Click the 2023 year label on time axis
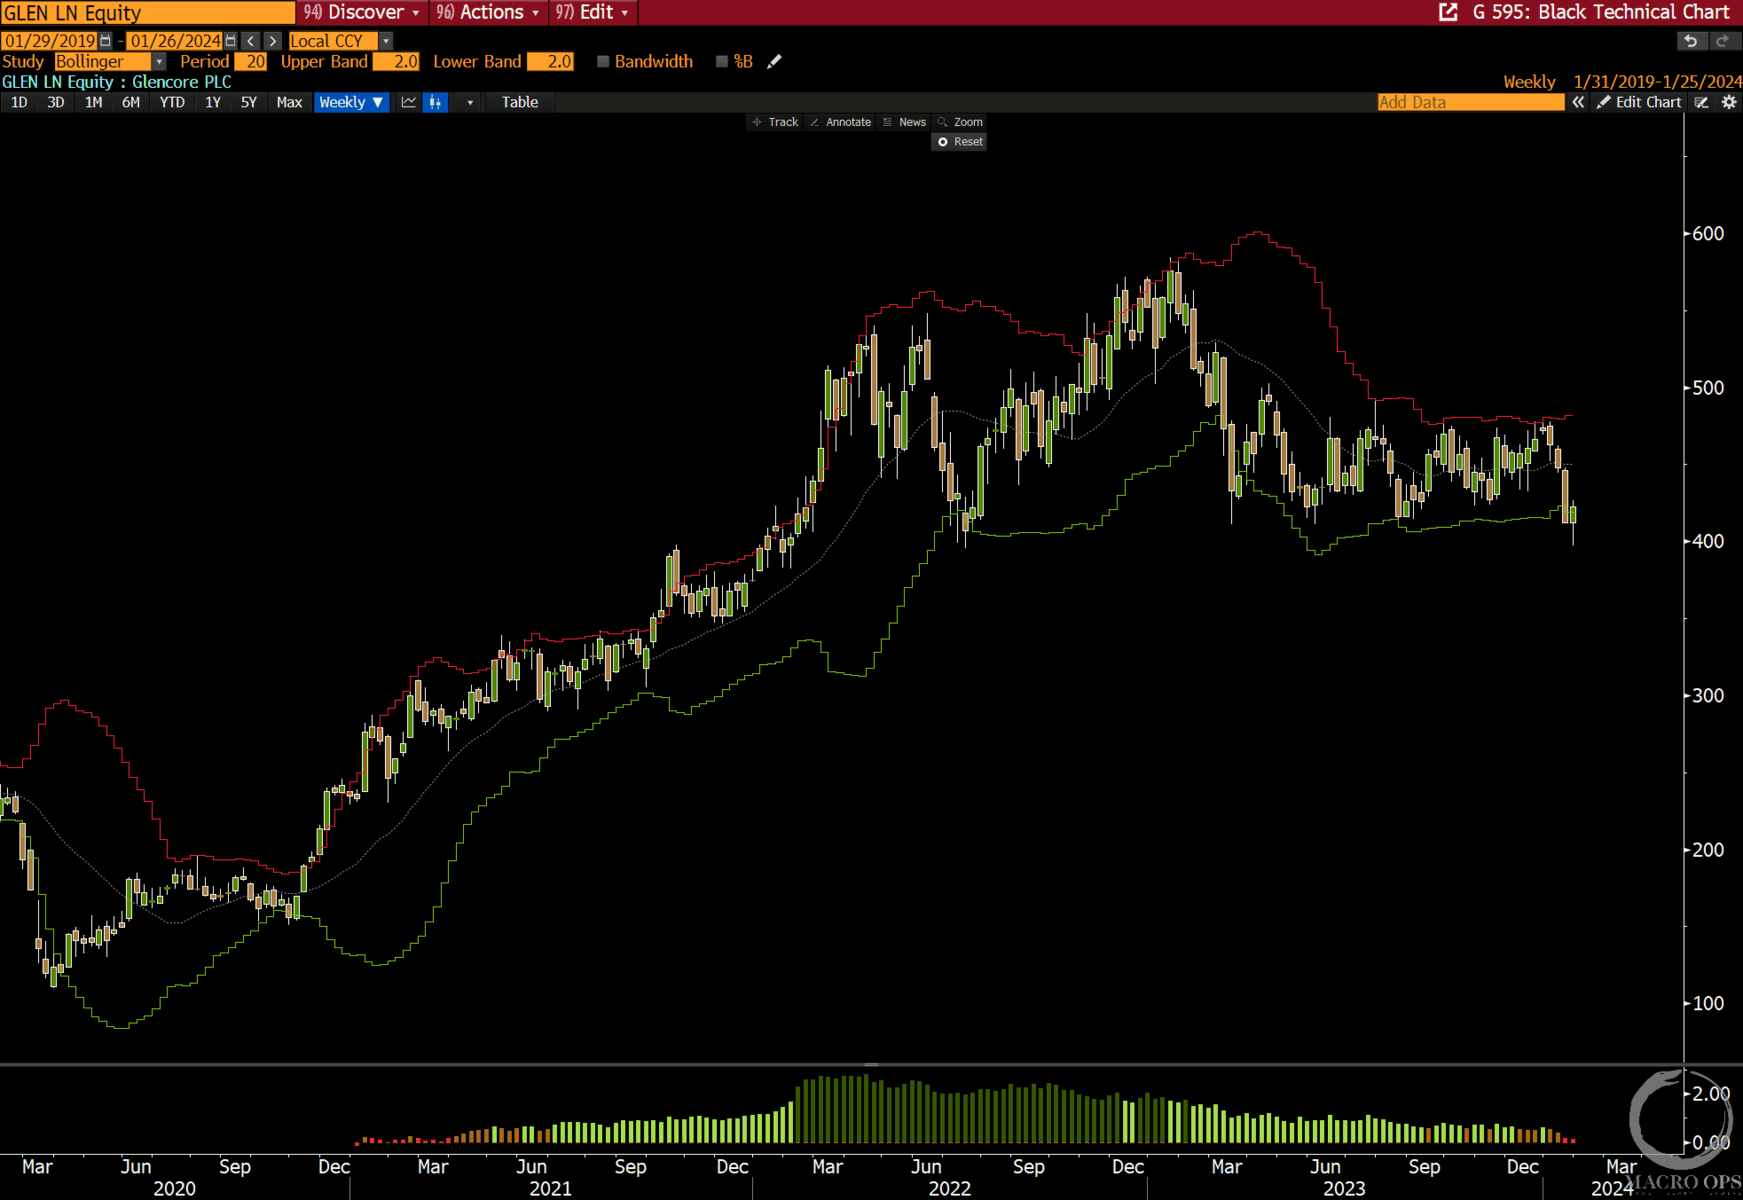 pos(1344,1188)
